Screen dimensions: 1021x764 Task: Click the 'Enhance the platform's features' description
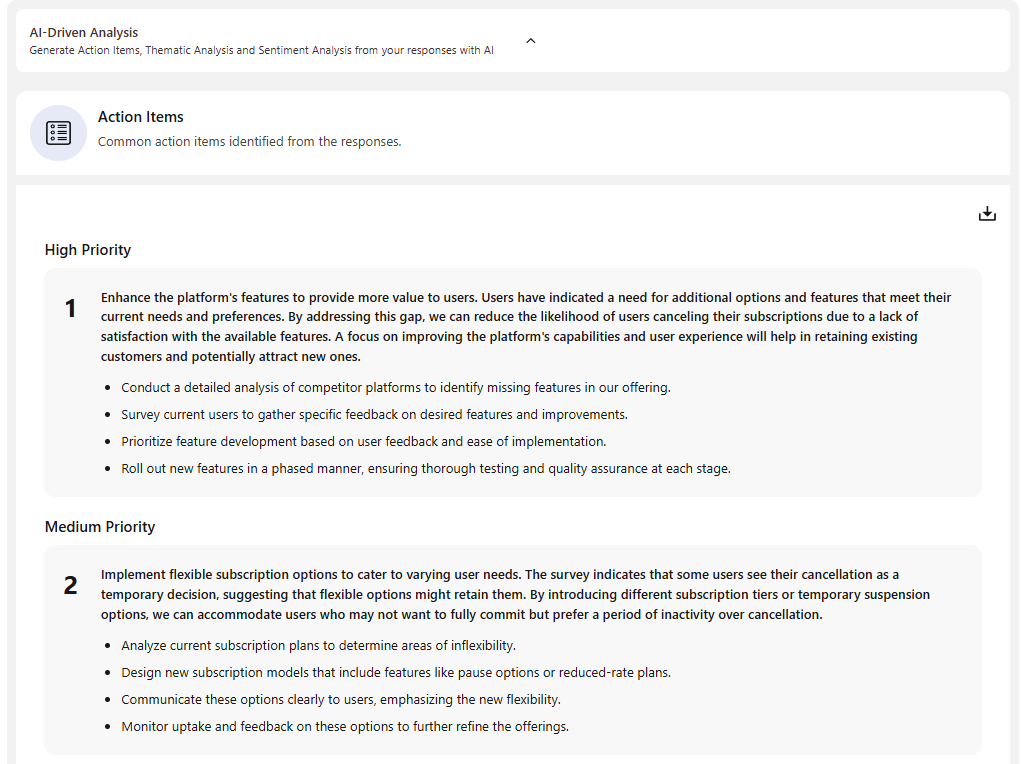click(525, 327)
